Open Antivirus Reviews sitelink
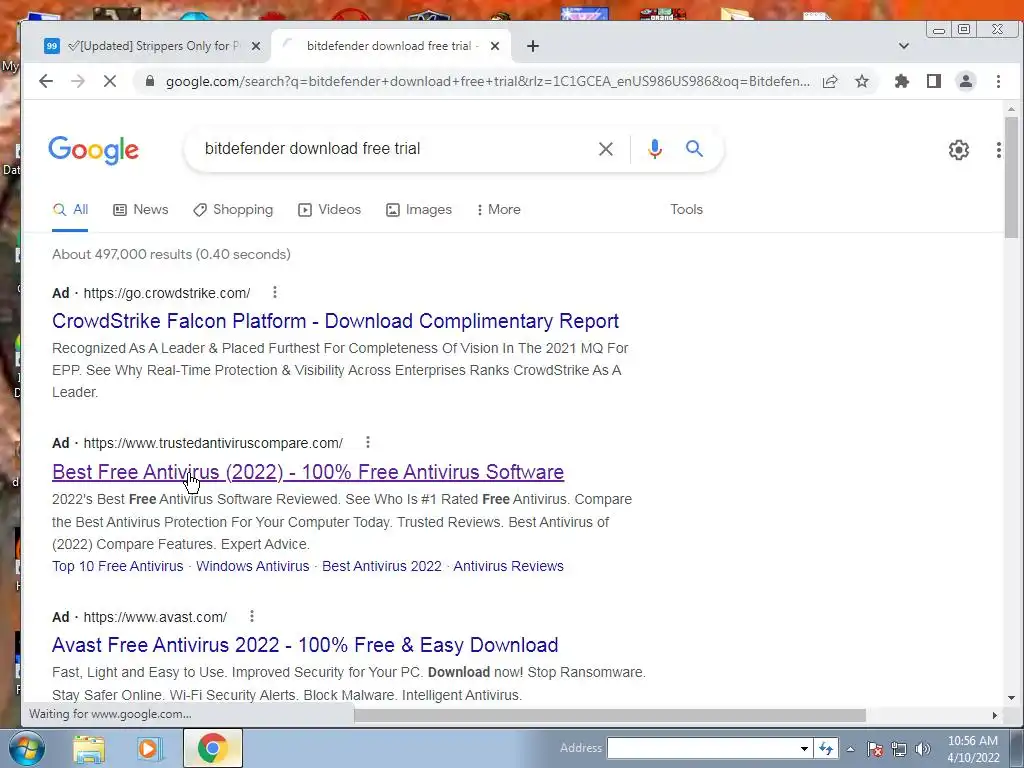1024x768 pixels. 508,566
